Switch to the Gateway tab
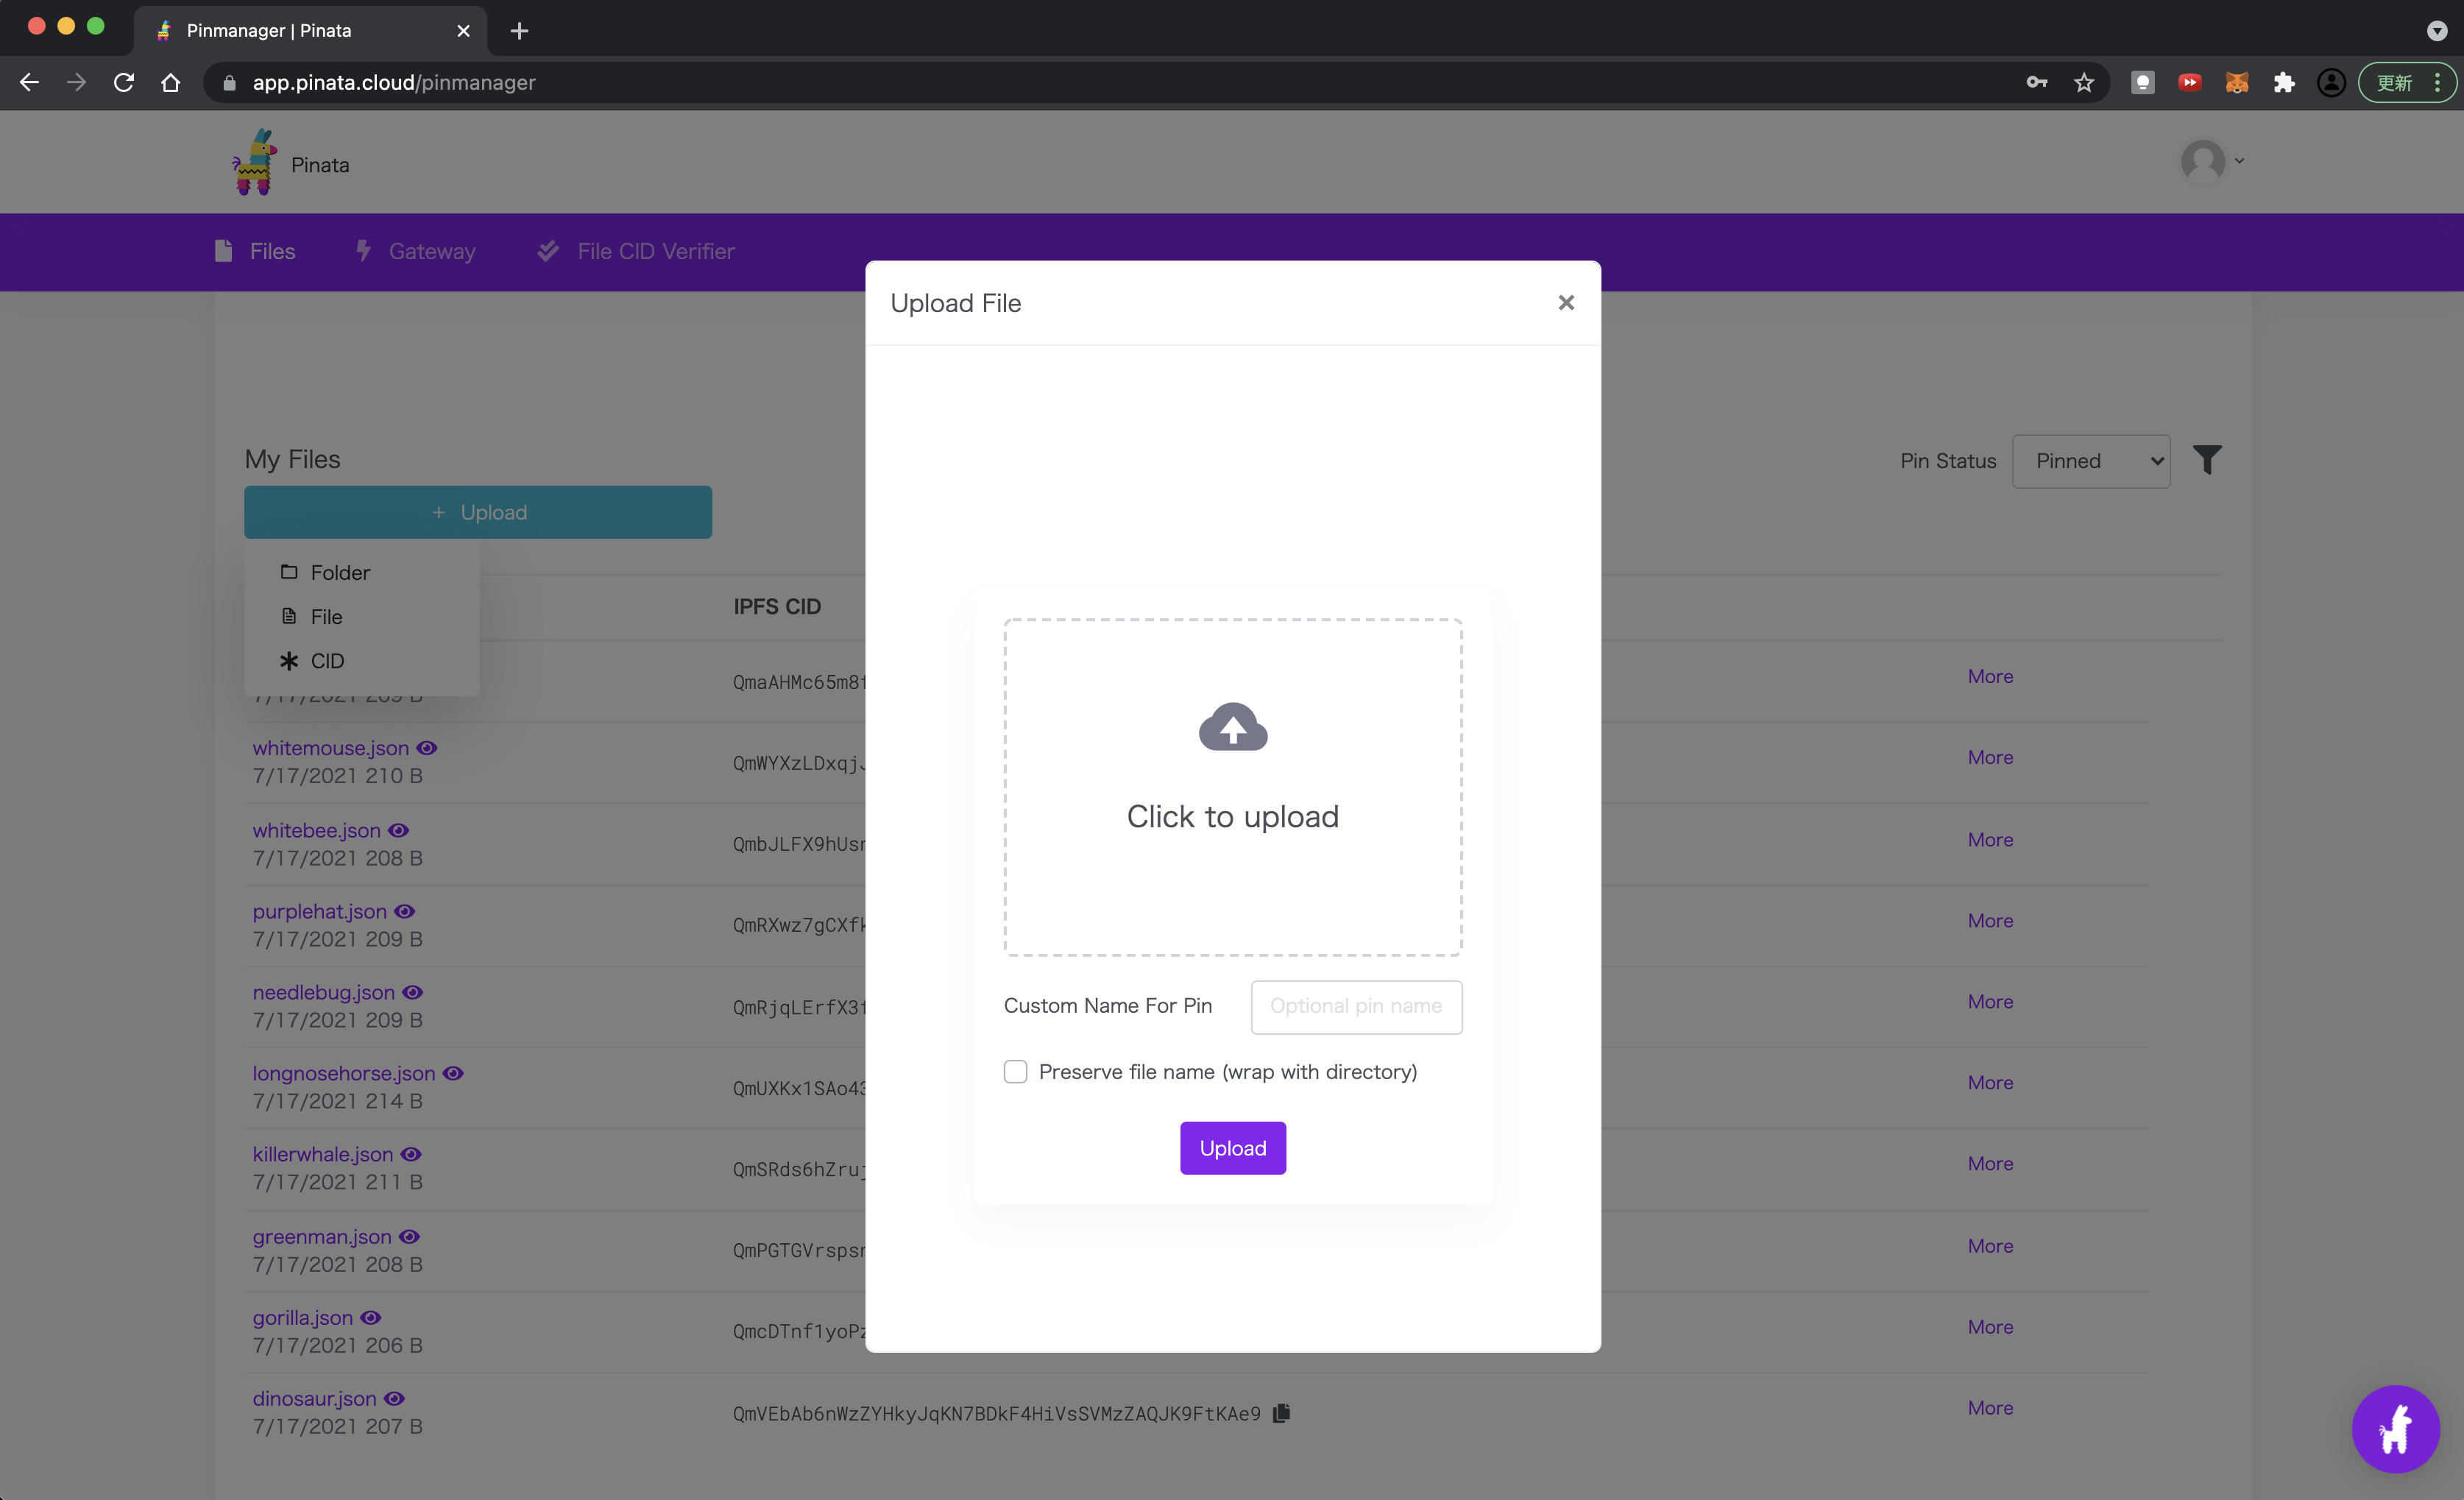The image size is (2464, 1500). coord(416,251)
